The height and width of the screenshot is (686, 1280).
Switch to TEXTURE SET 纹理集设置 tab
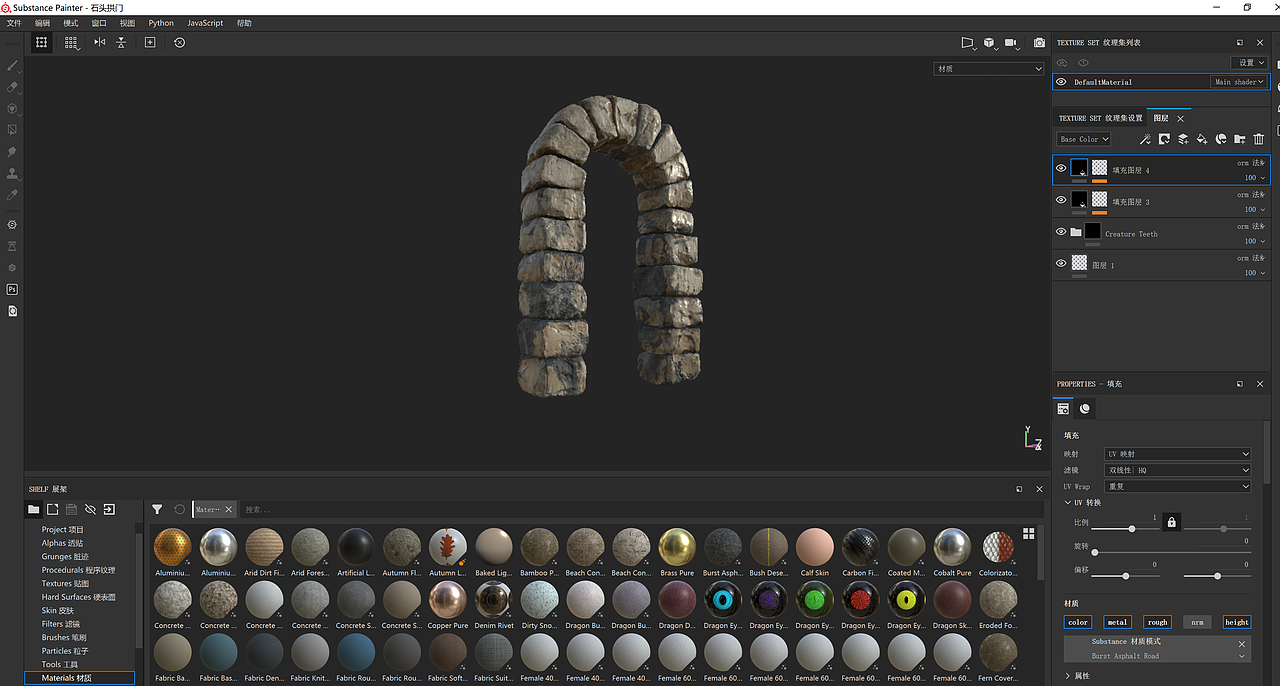1100,118
